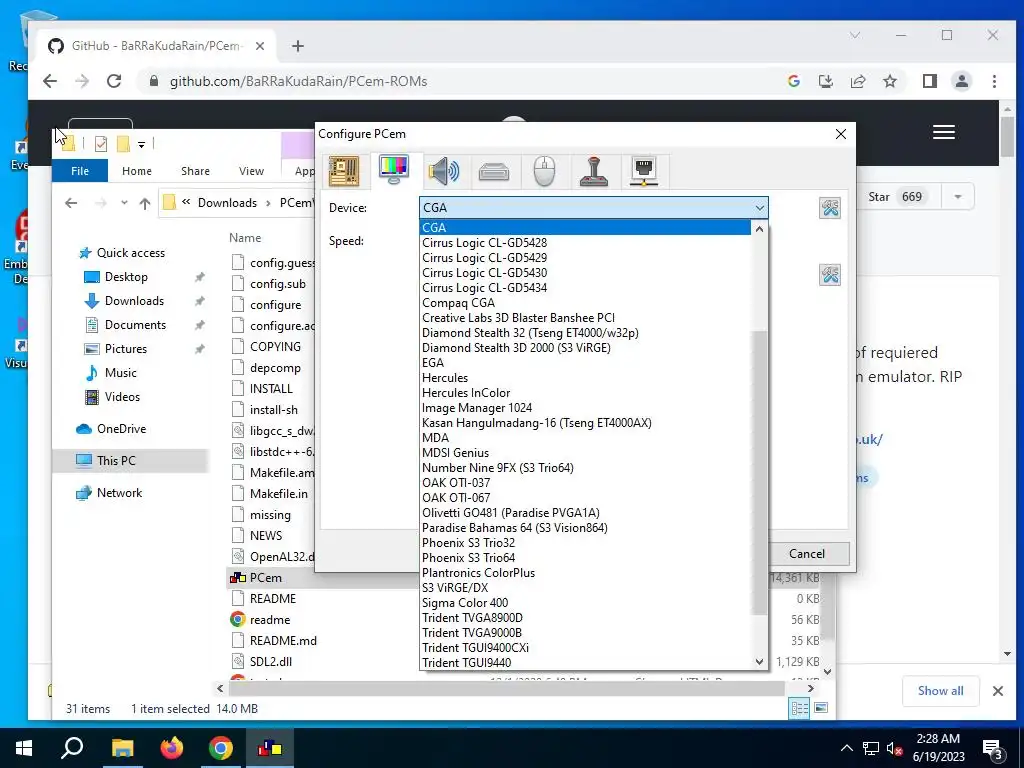Open the File tab in Explorer
Image resolution: width=1024 pixels, height=768 pixels.
pos(80,171)
